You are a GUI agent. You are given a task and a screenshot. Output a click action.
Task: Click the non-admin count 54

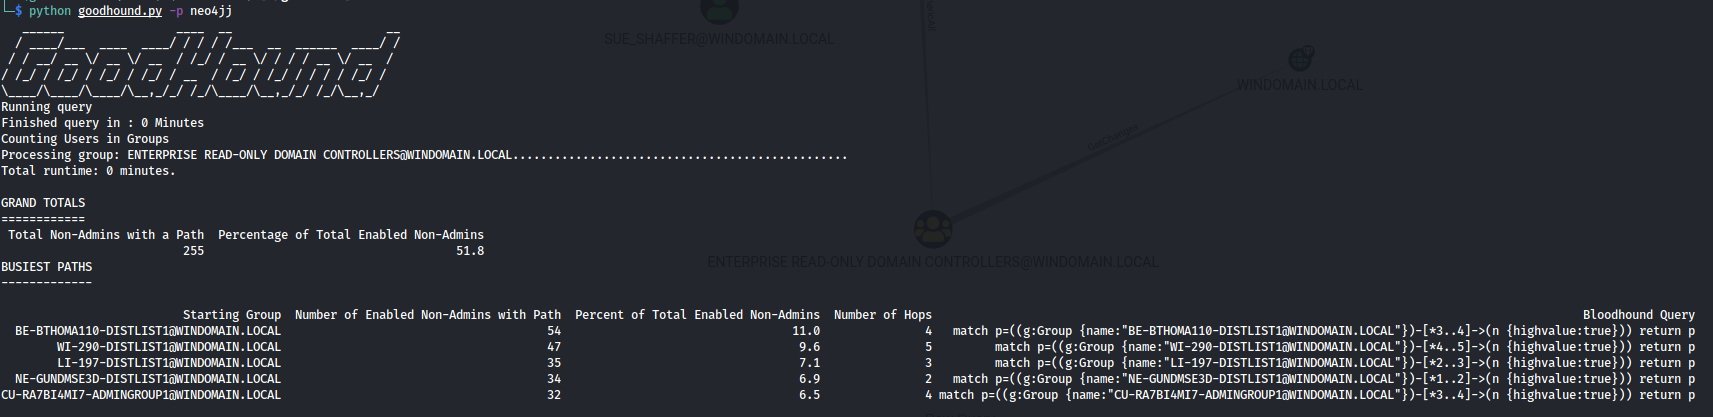click(x=554, y=331)
